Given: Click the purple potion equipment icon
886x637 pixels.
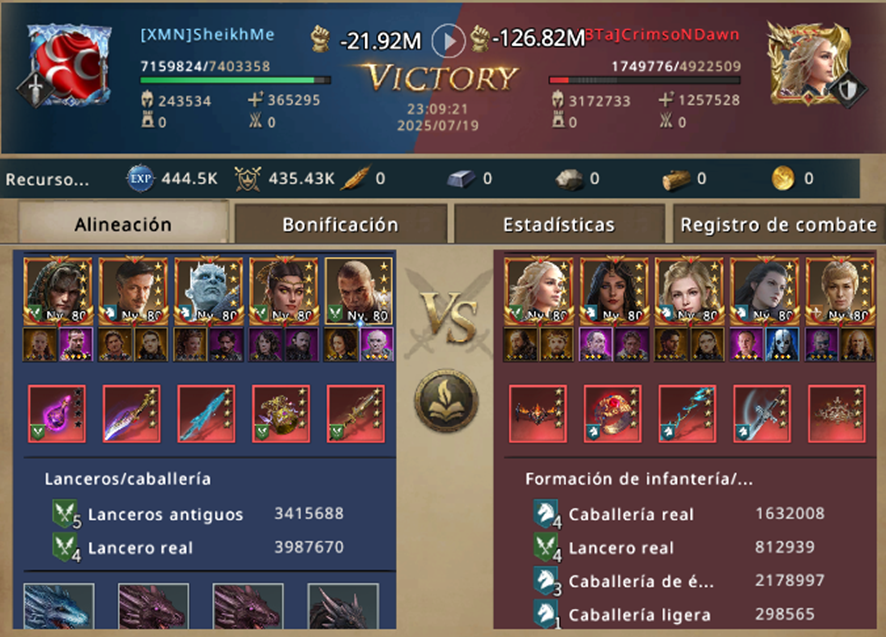Looking at the screenshot, I should coord(57,414).
